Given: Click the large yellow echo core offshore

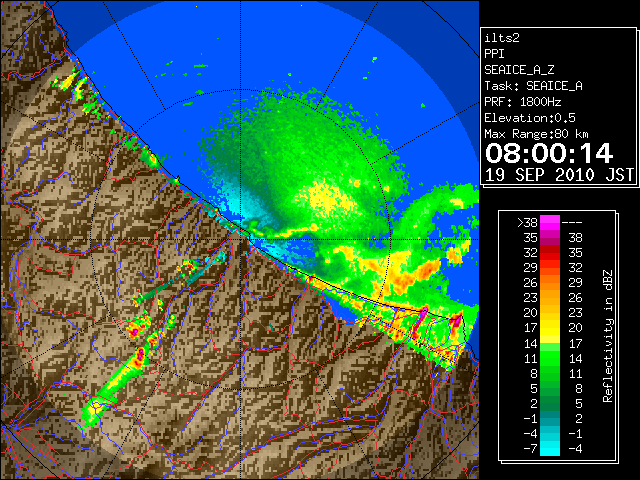Looking at the screenshot, I should click(x=327, y=199).
